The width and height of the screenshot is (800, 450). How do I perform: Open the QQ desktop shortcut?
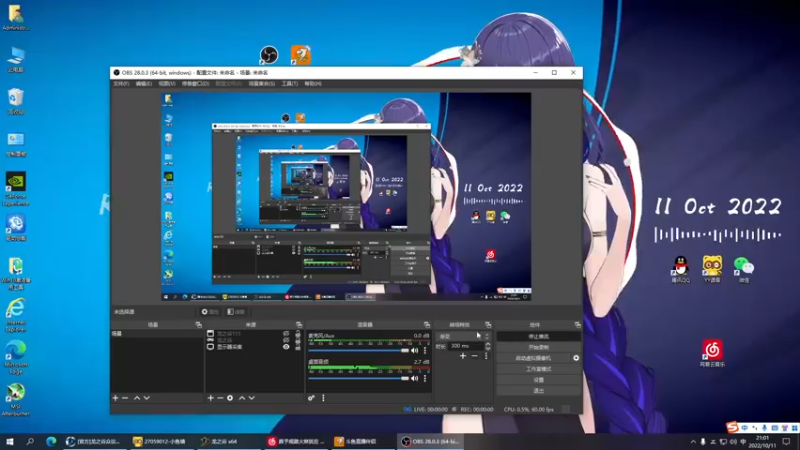680,269
